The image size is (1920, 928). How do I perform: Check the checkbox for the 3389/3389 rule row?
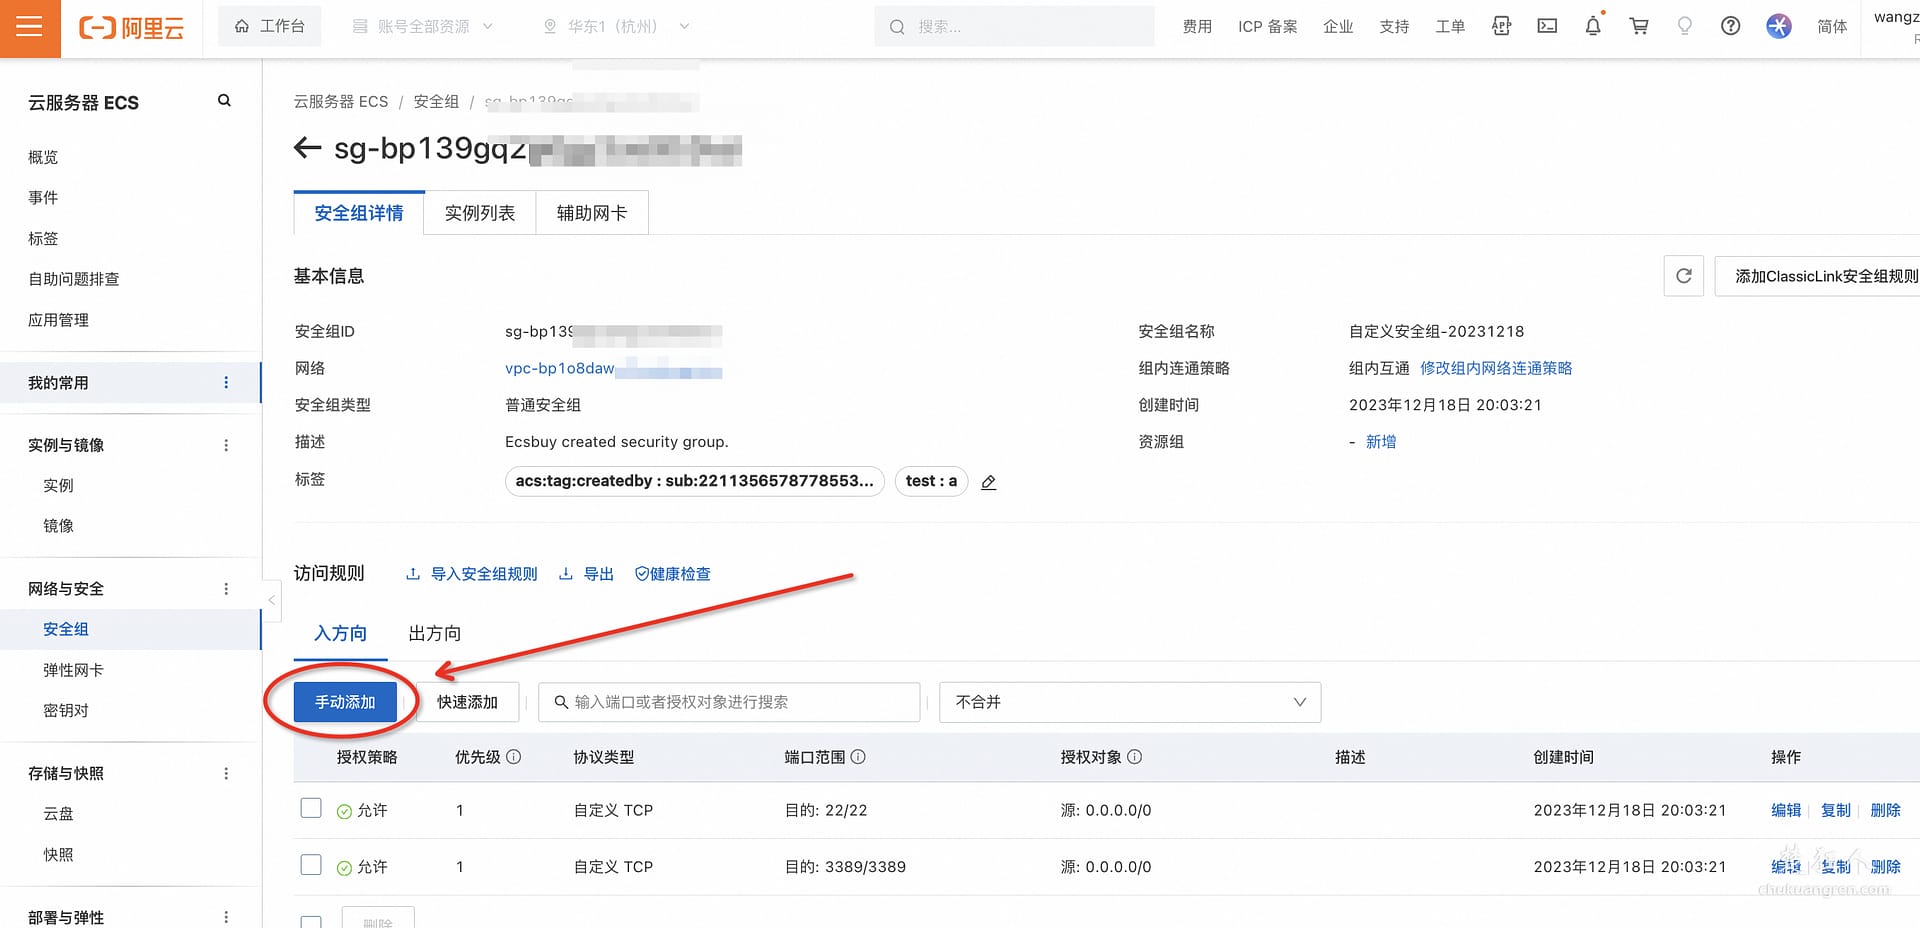[x=311, y=864]
